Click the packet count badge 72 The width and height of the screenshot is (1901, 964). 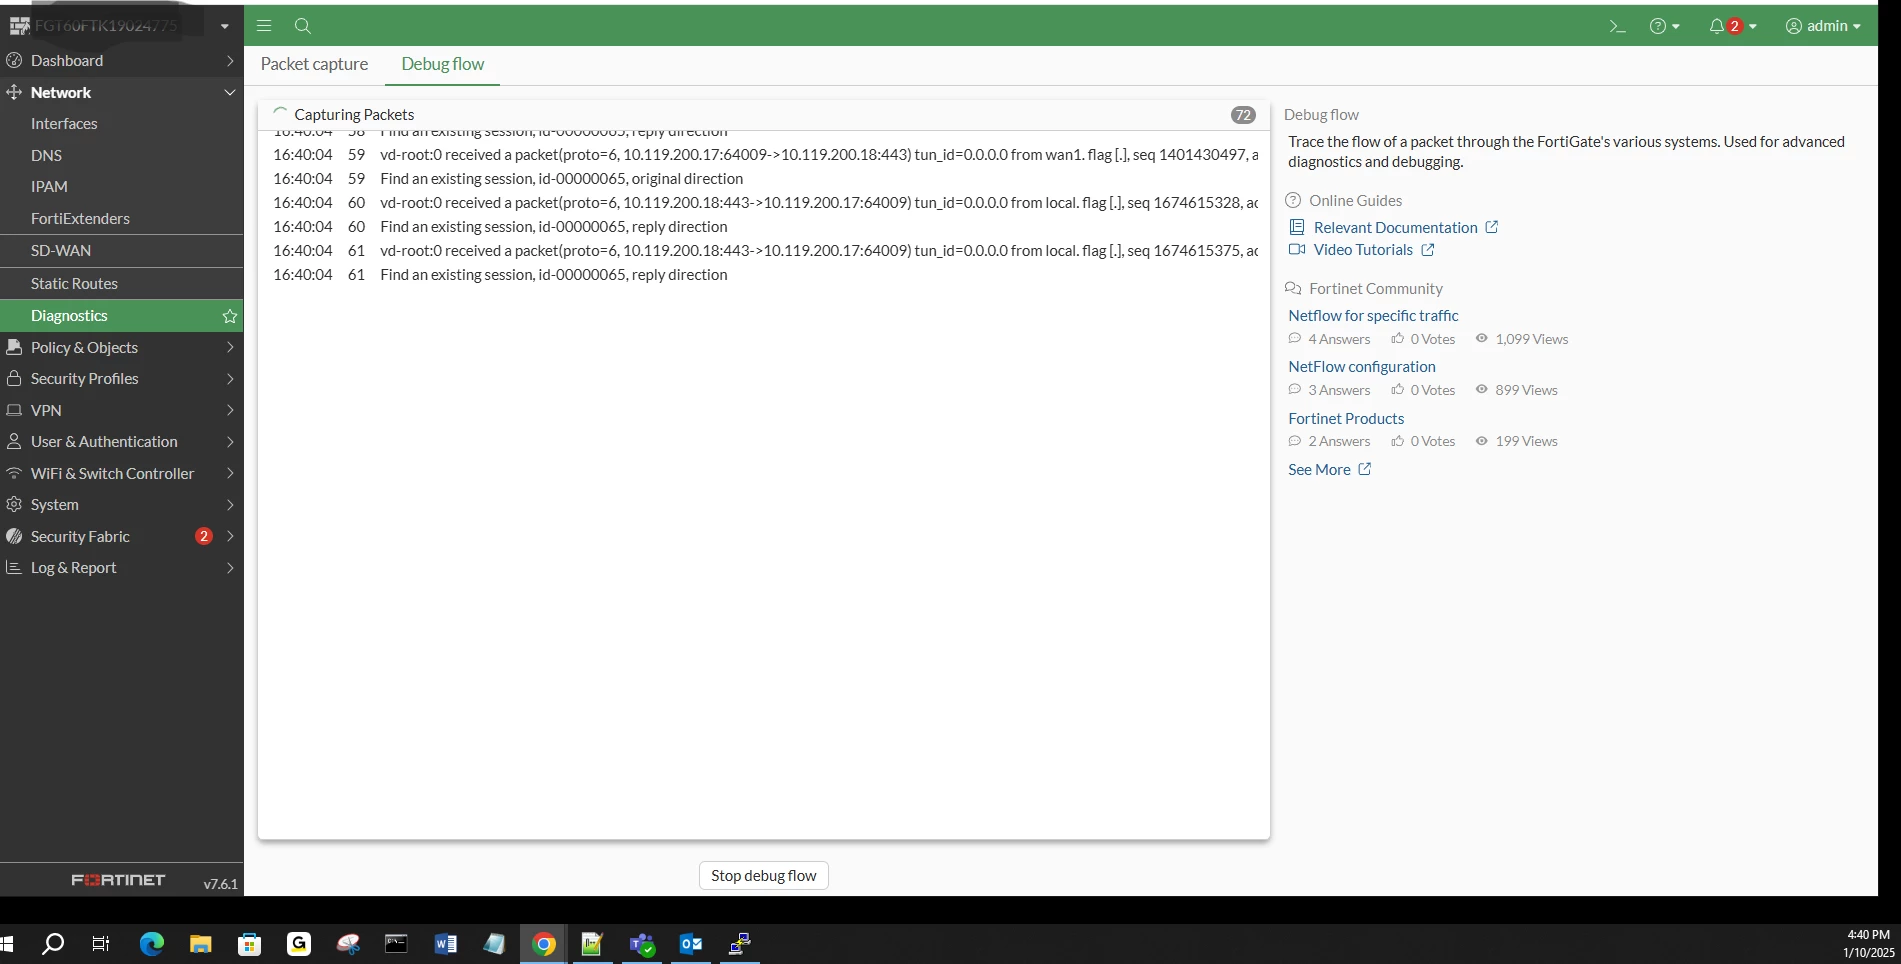[x=1243, y=115]
